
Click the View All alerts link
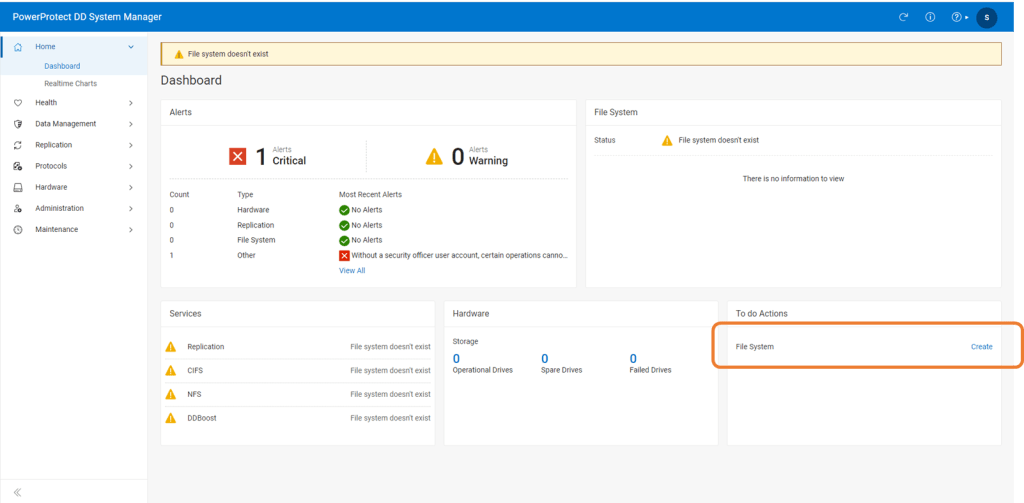[x=352, y=270]
